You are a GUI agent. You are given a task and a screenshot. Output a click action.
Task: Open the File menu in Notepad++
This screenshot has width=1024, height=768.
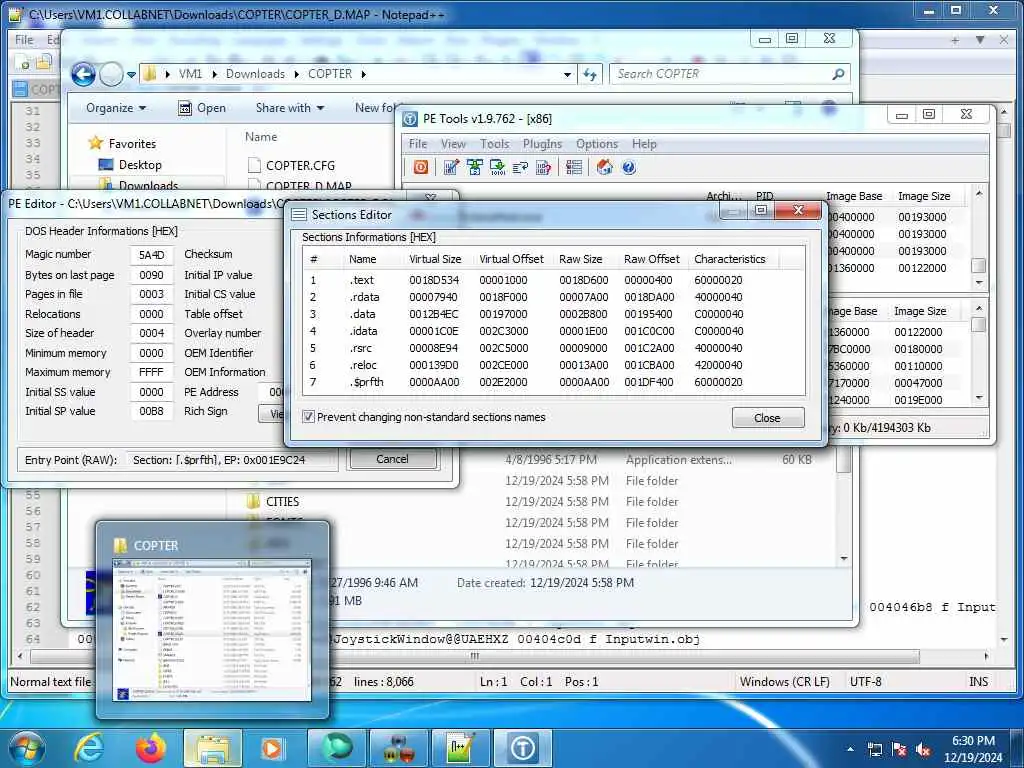click(x=24, y=40)
